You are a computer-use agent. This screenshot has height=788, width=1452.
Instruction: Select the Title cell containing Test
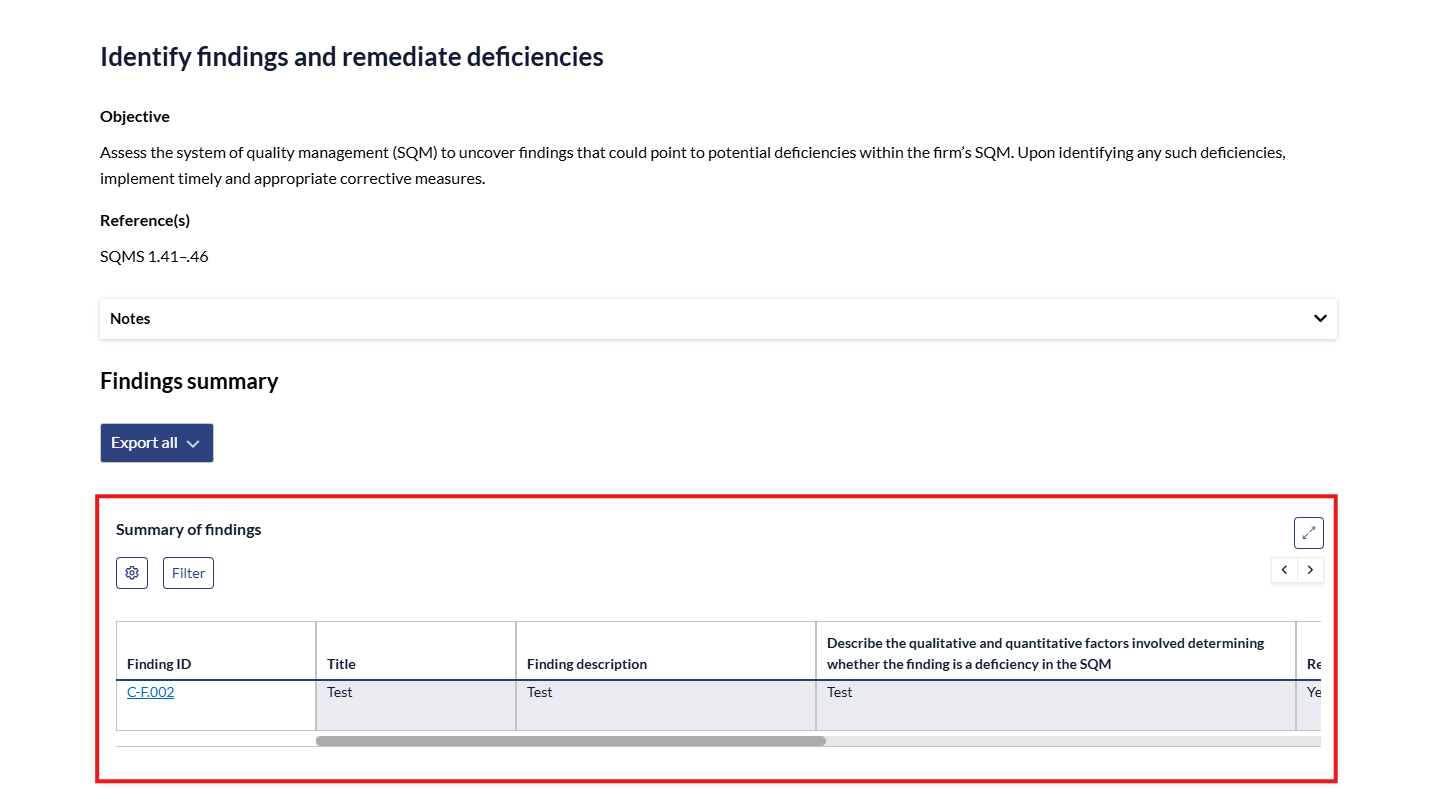415,705
